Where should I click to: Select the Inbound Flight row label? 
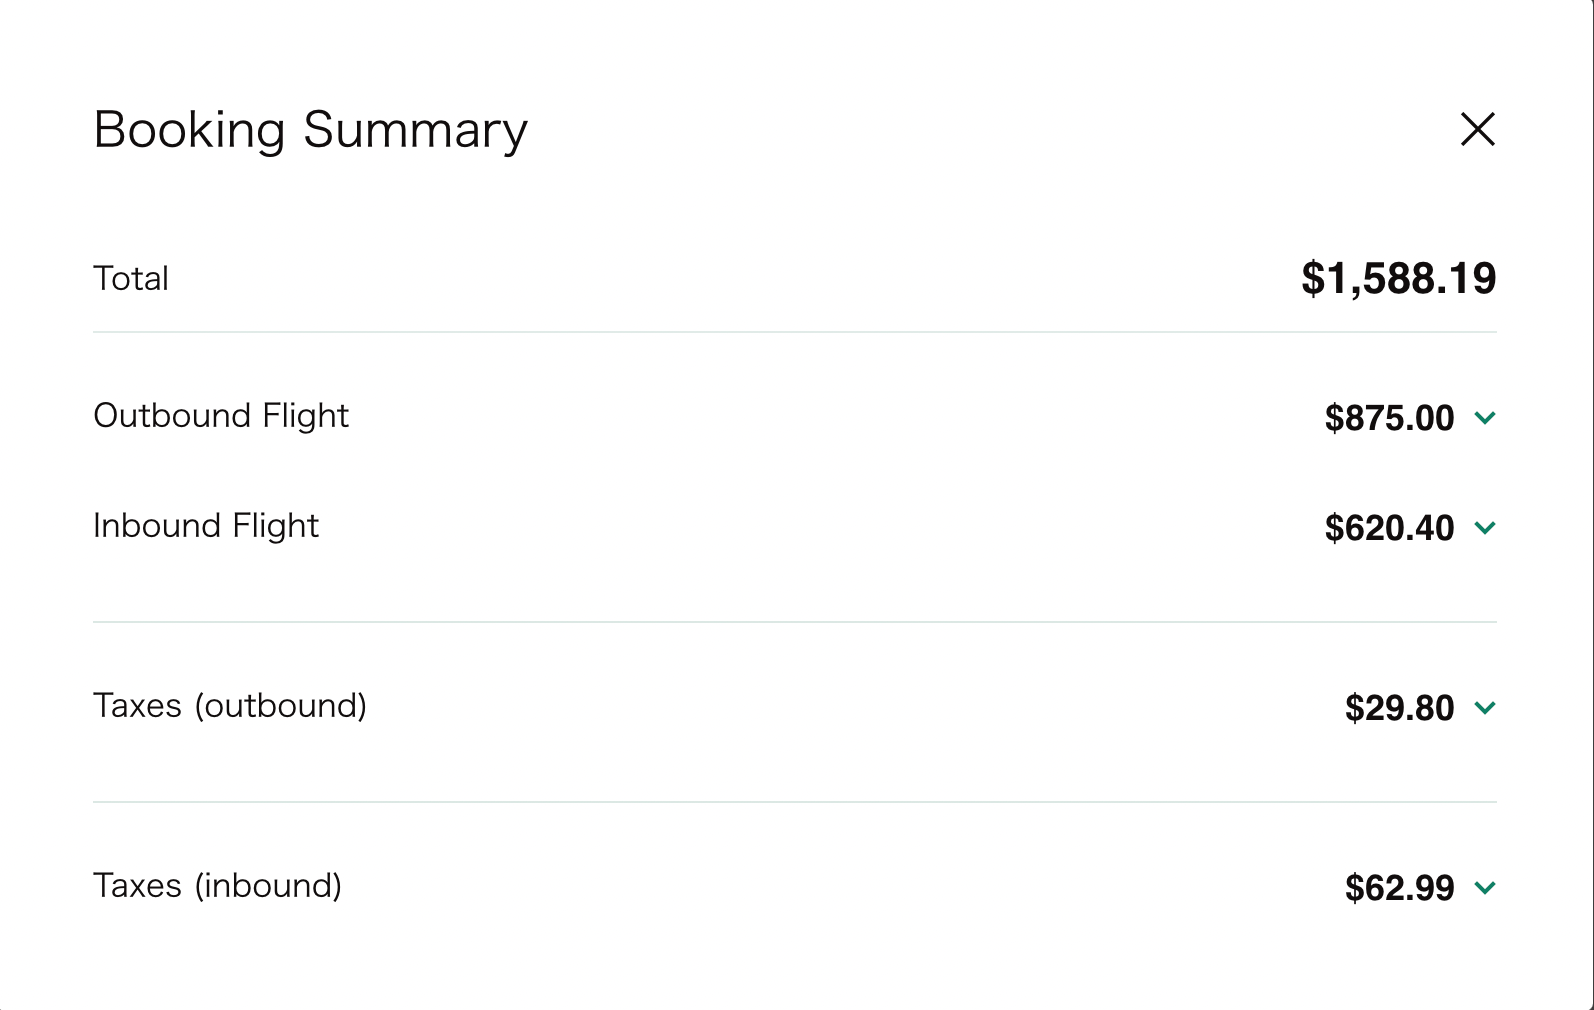pos(206,526)
